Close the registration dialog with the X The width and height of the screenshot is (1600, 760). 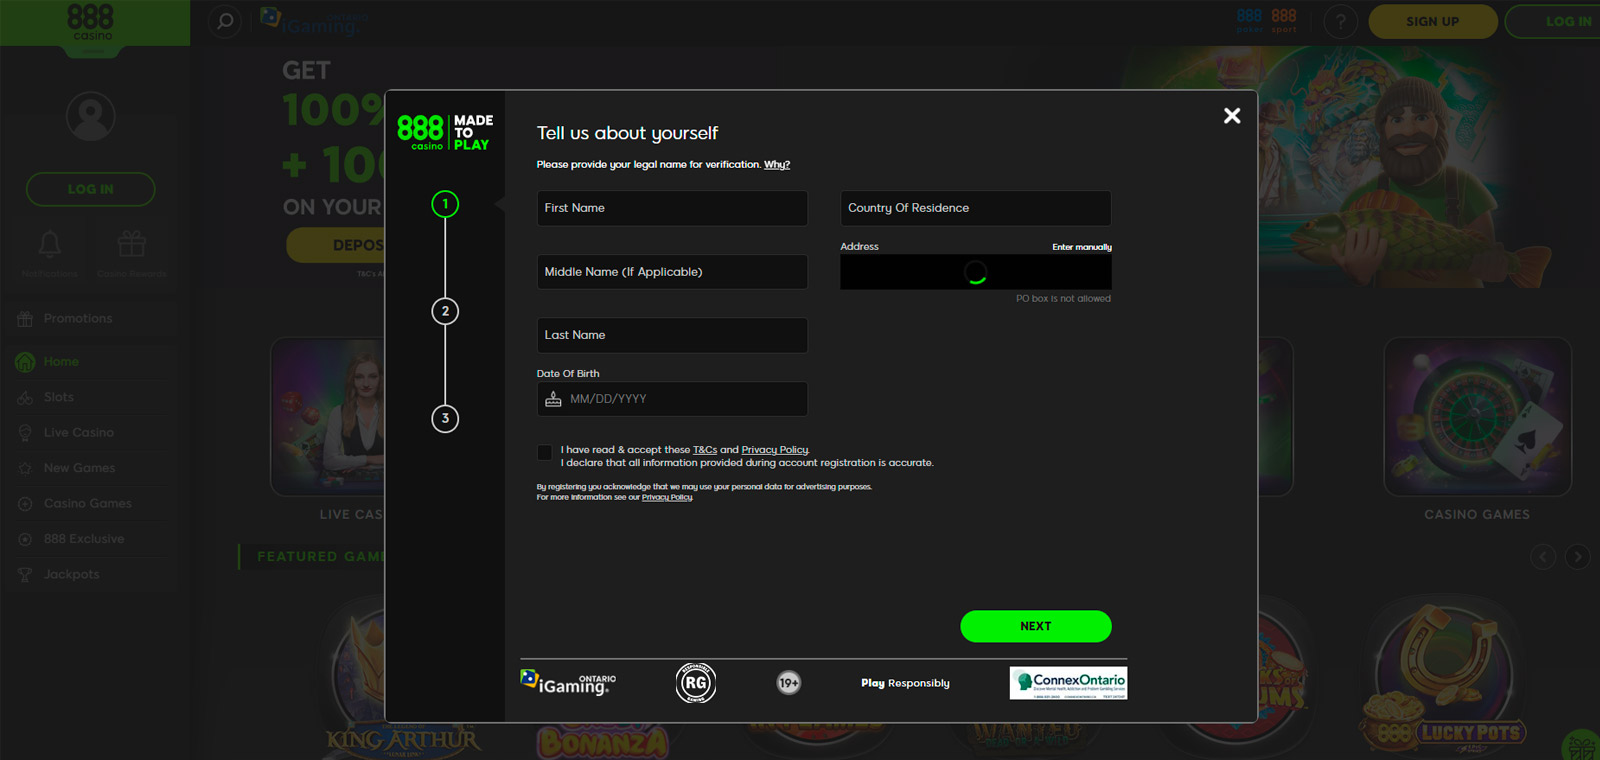tap(1232, 116)
